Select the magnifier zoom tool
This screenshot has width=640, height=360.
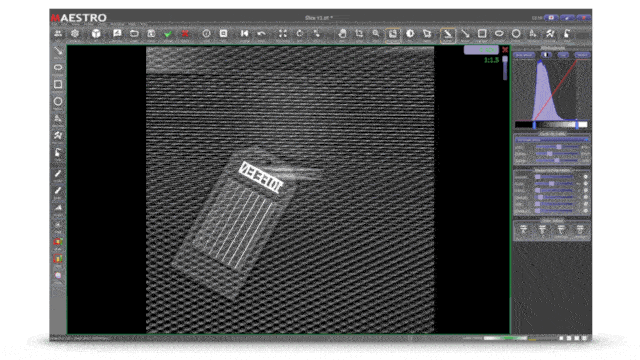click(376, 34)
